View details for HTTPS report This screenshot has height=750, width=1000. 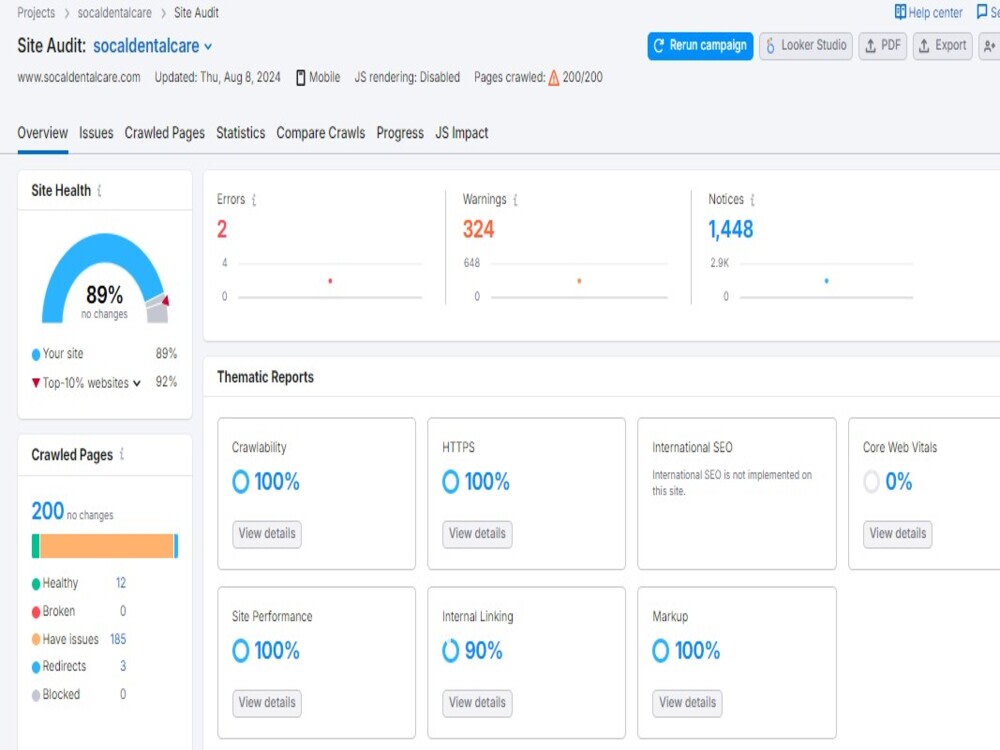click(x=477, y=534)
